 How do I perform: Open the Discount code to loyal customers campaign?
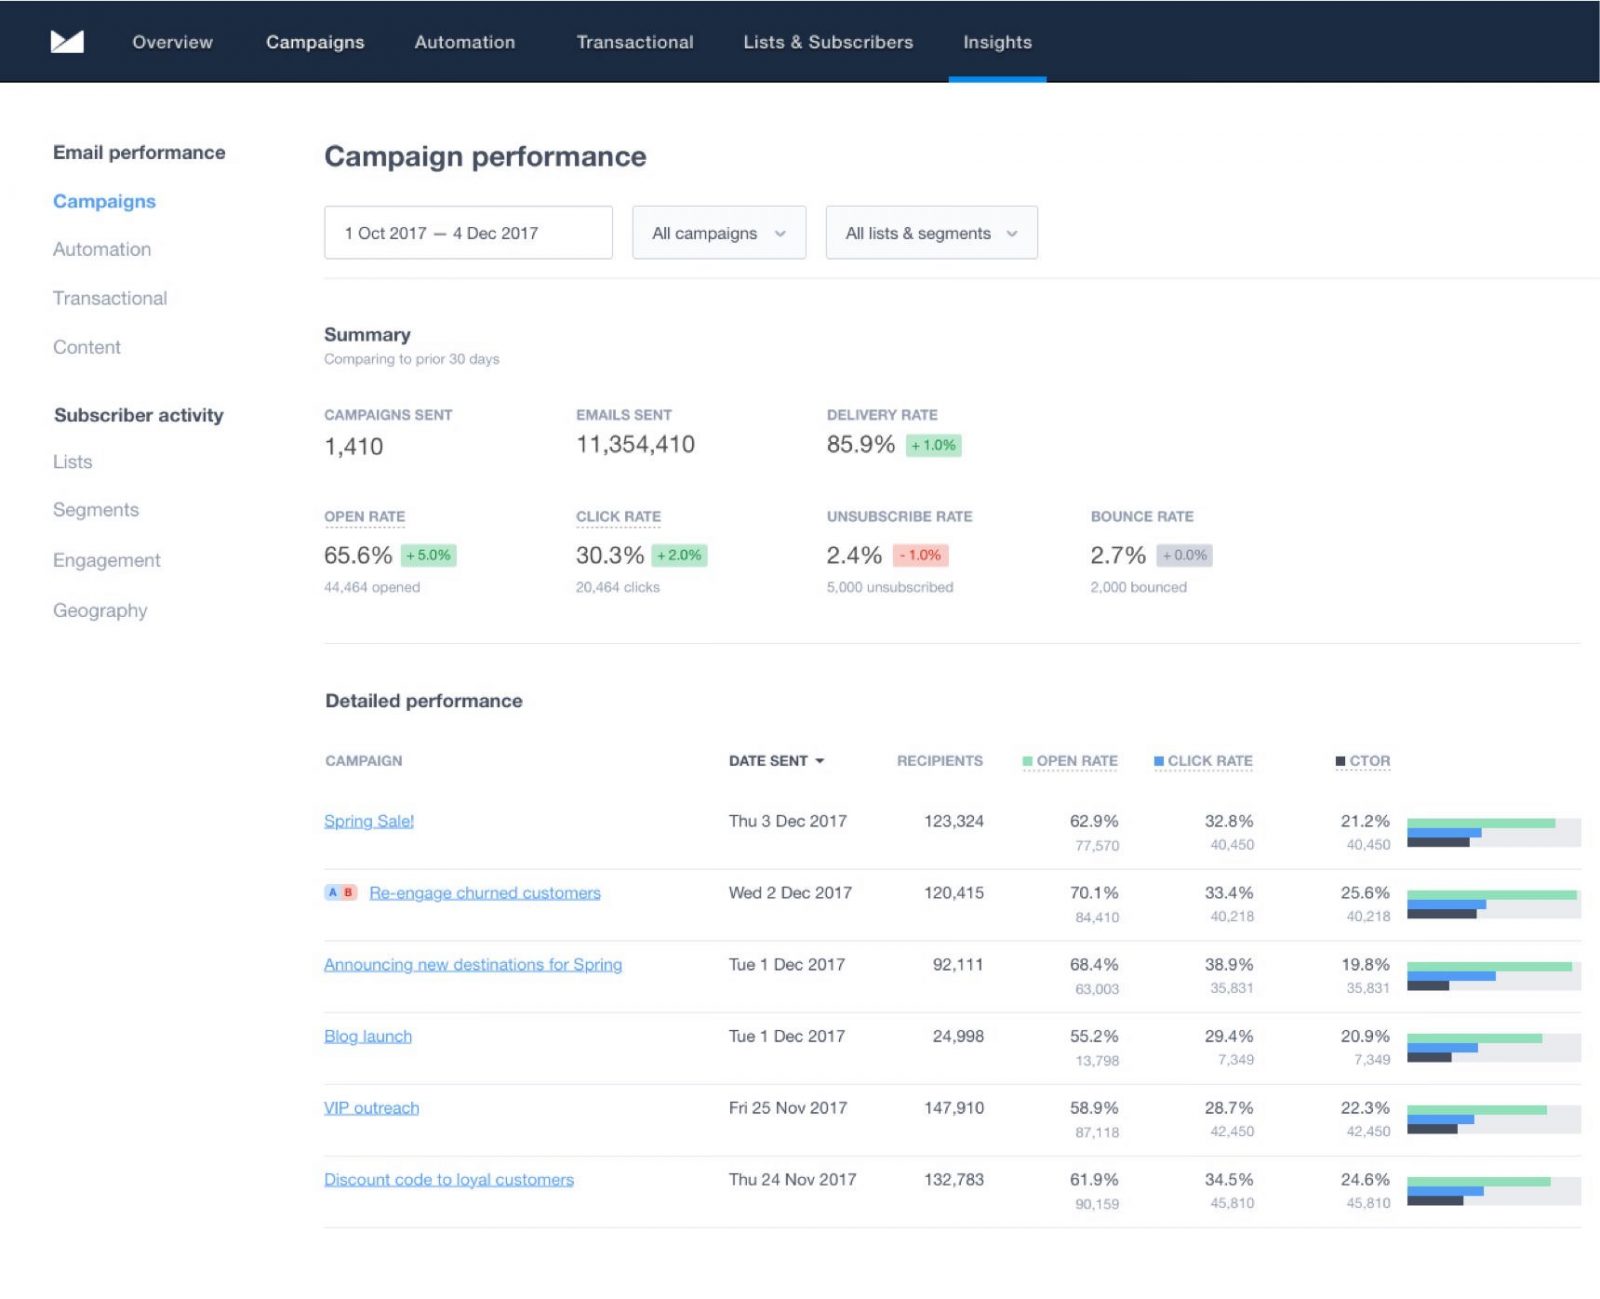tap(448, 1179)
